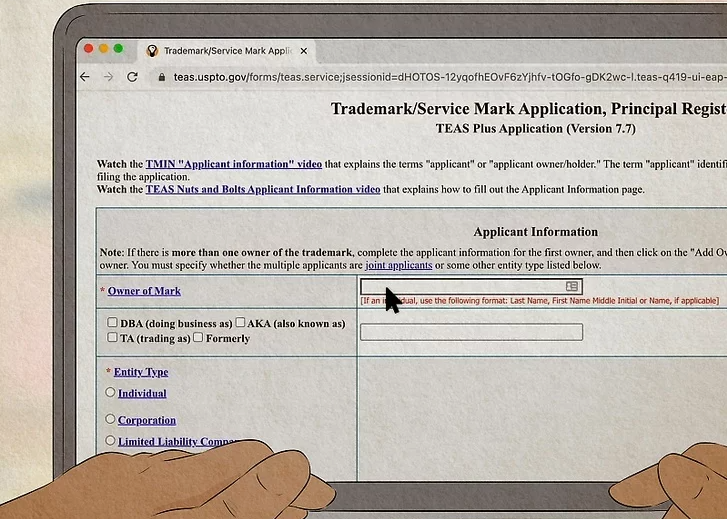Select the Limited Liability Company radio button
This screenshot has height=519, width=727.
point(110,441)
